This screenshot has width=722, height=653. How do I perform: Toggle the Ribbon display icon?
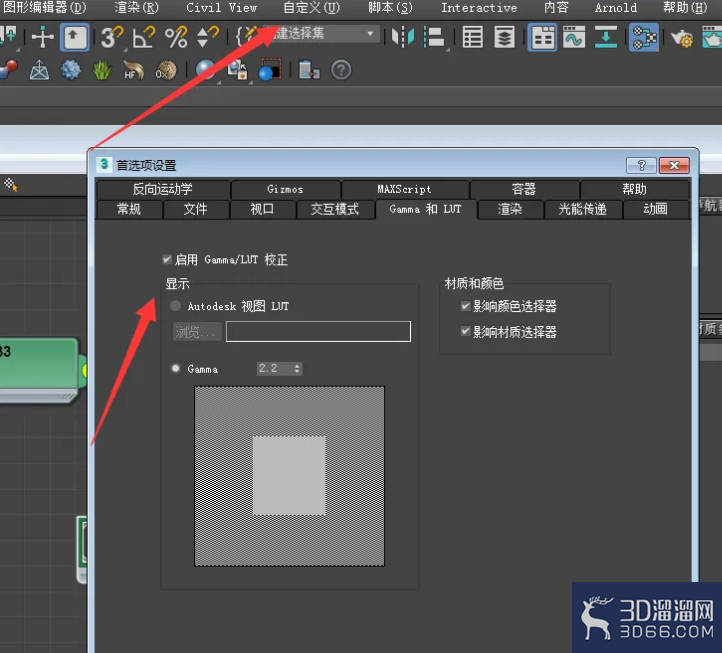[x=542, y=37]
